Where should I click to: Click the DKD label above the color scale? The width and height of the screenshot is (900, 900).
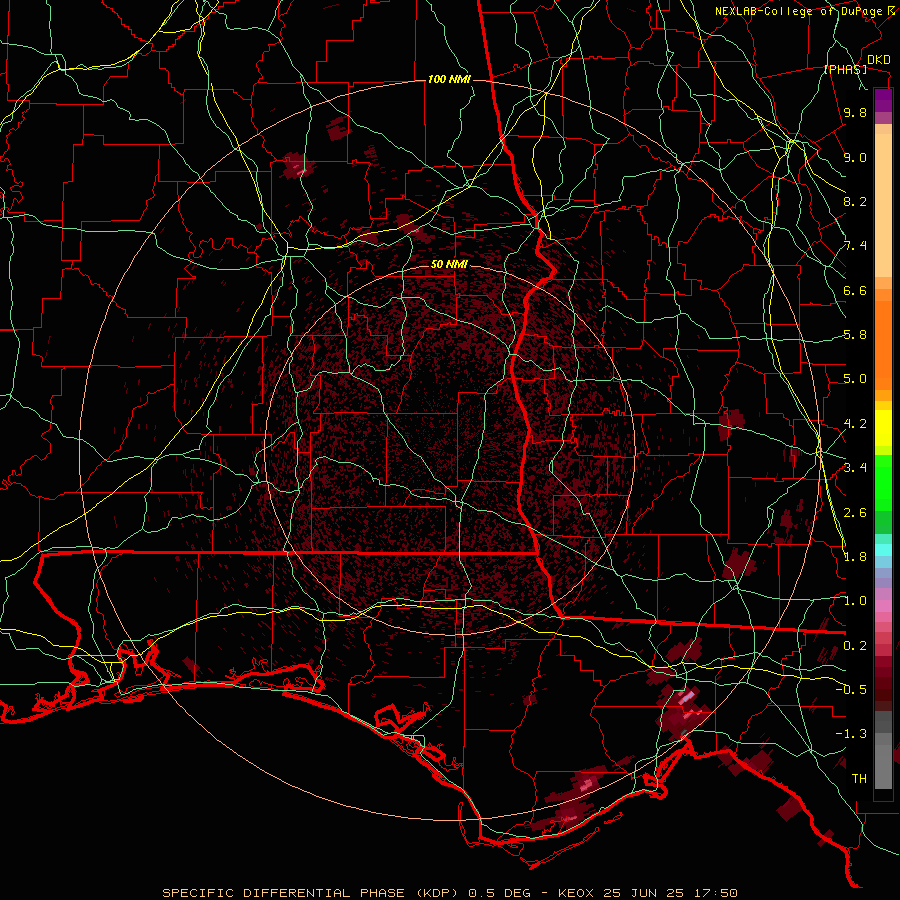pos(878,60)
